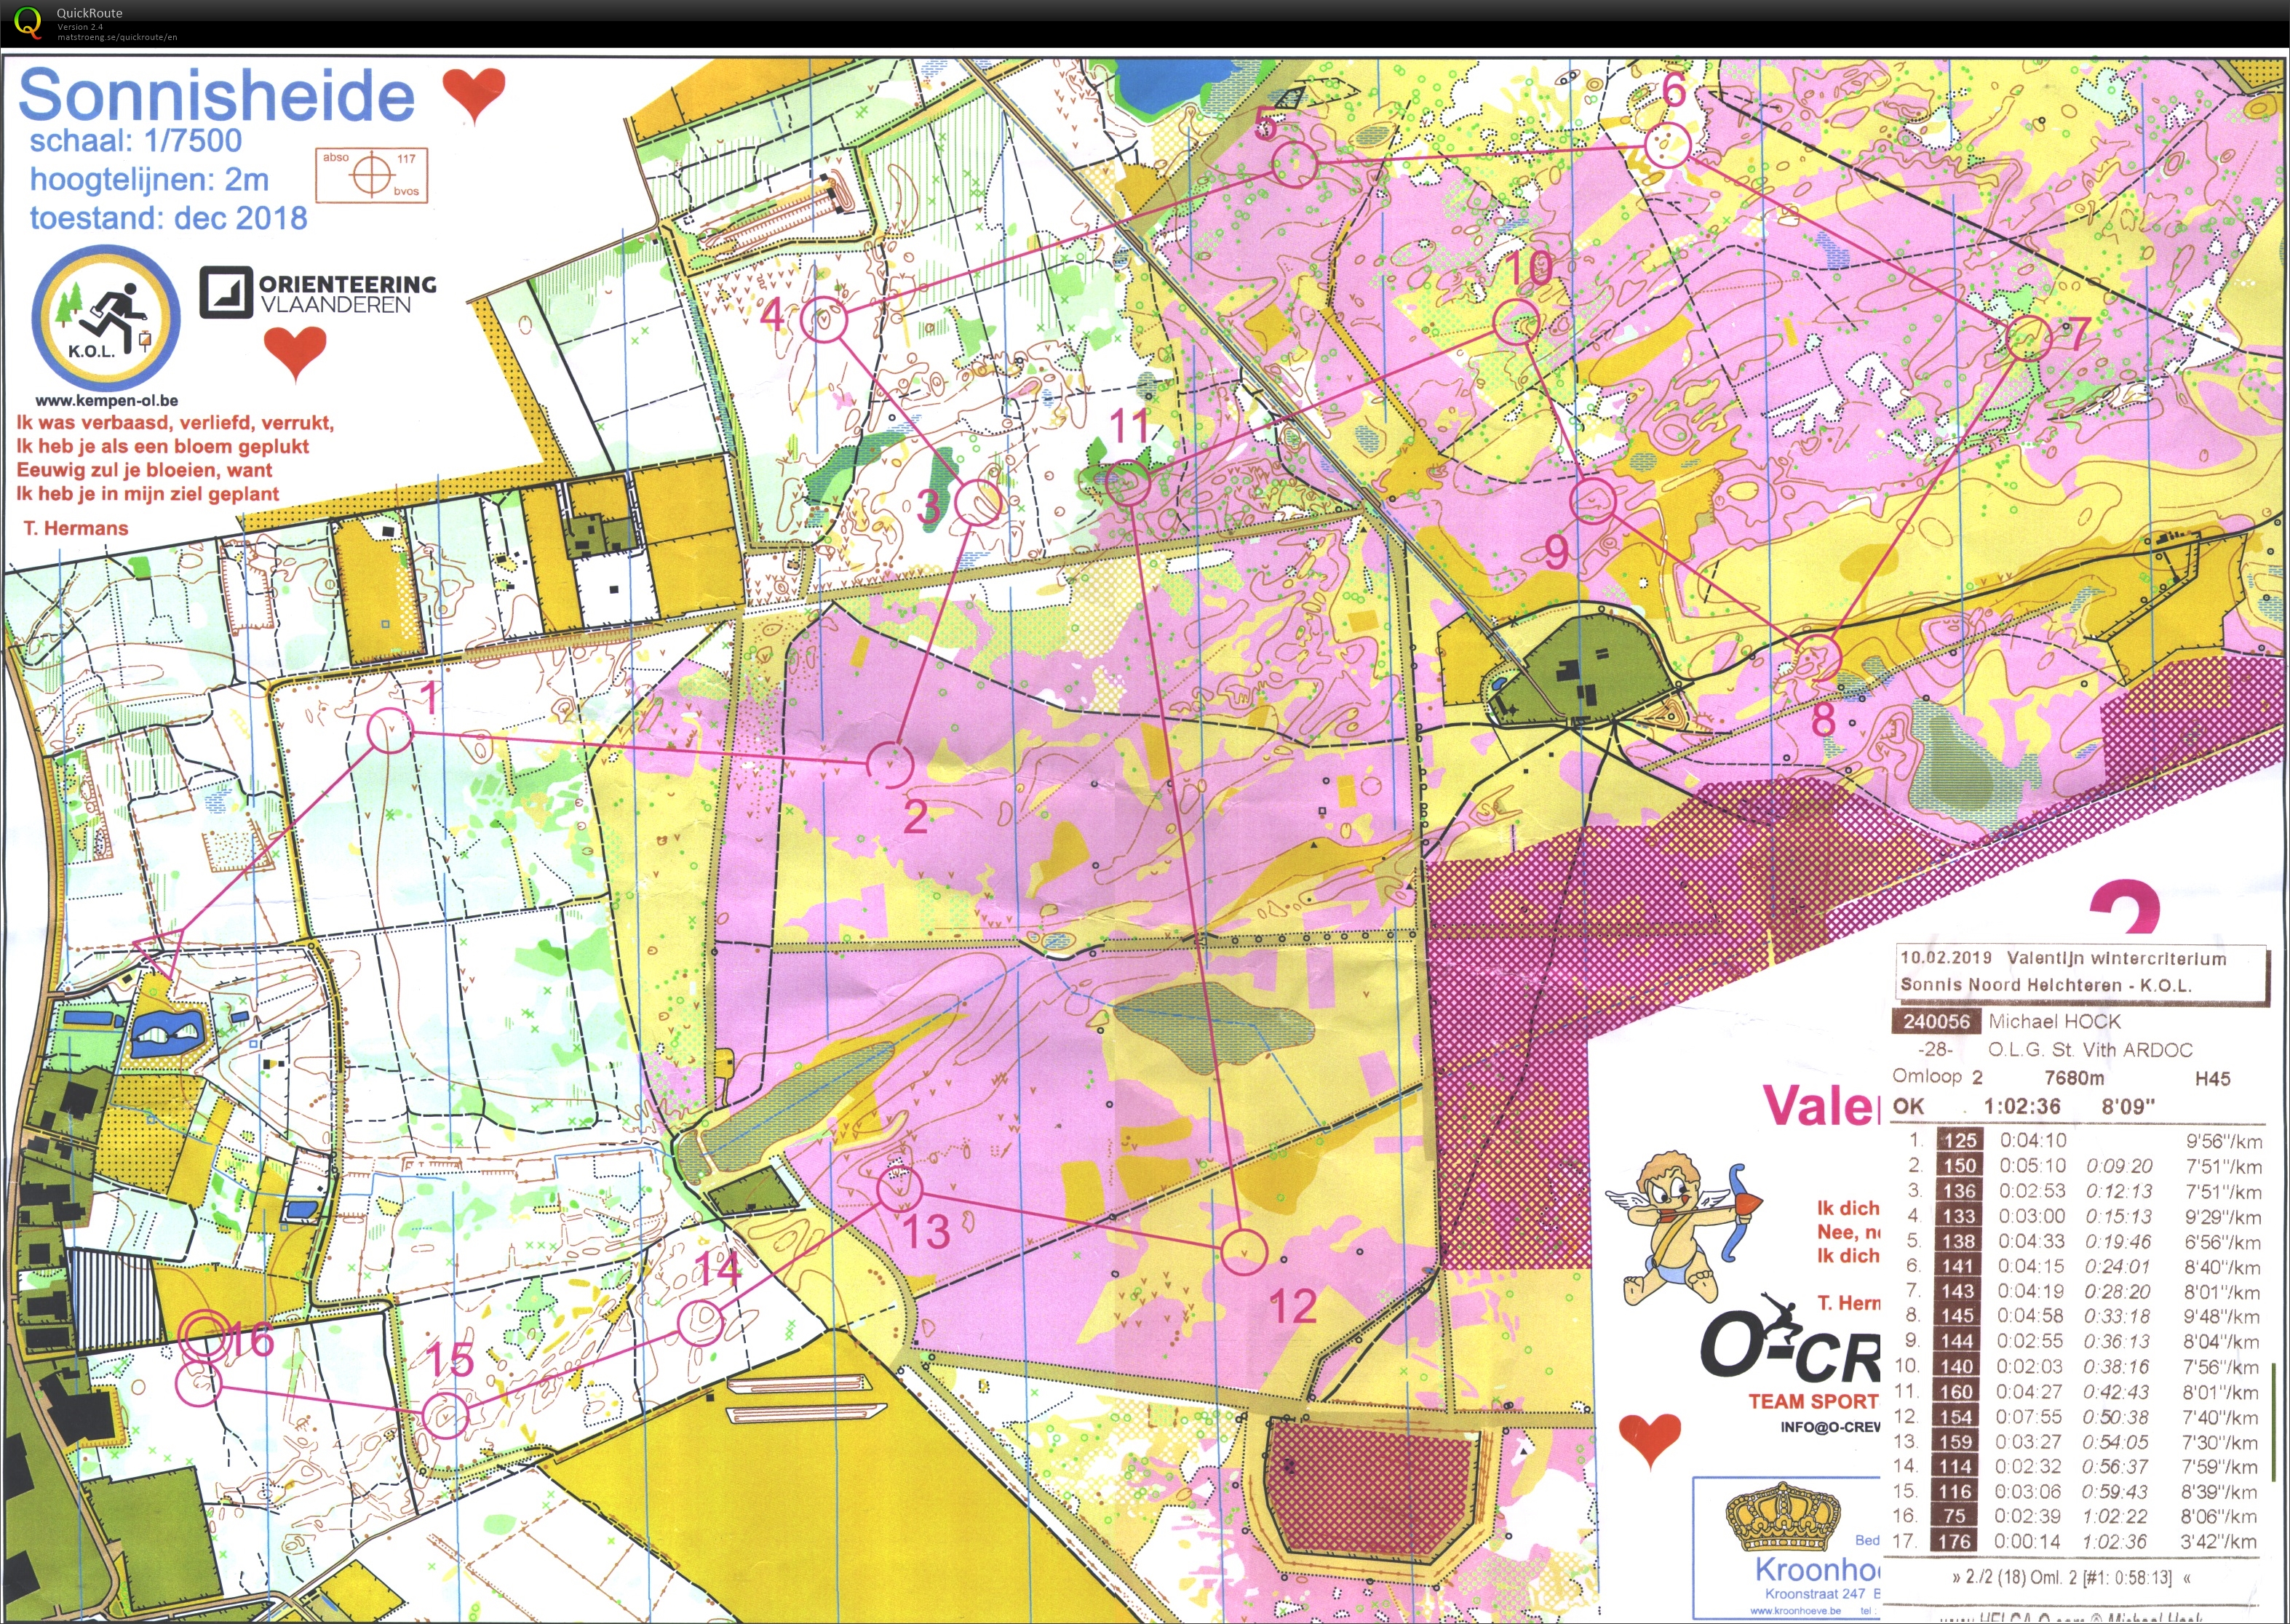Open the matstroeng.se/quickroute/en link
Viewport: 2290px width, 1624px height.
point(117,37)
